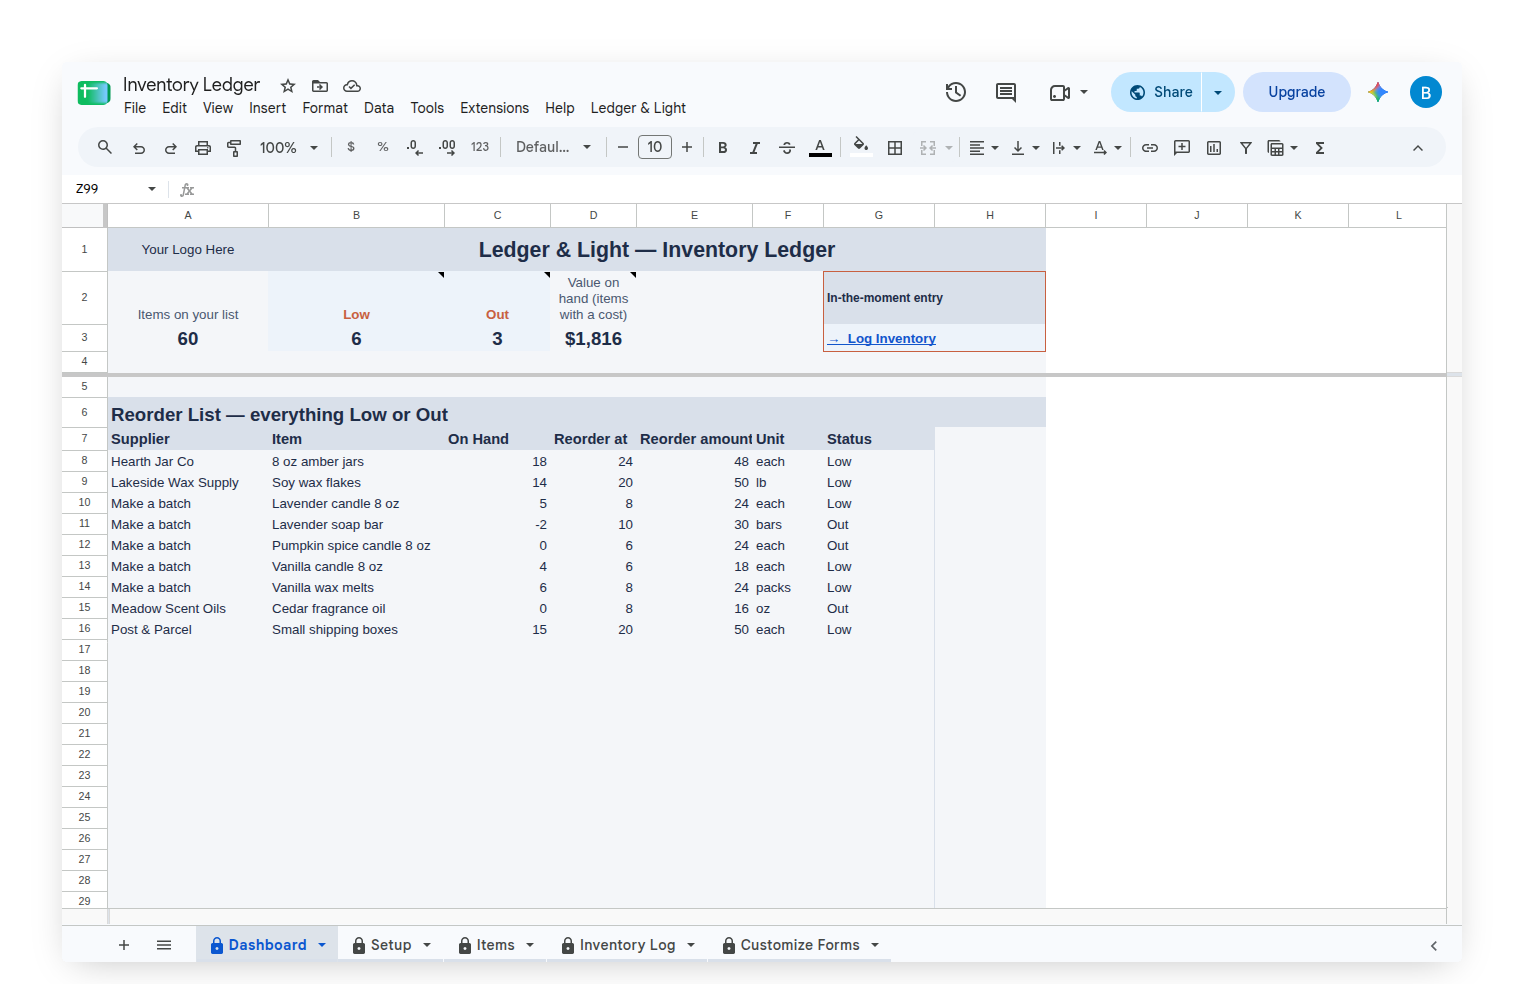Open the name box dropdown arrow
This screenshot has width=1524, height=984.
tap(152, 189)
